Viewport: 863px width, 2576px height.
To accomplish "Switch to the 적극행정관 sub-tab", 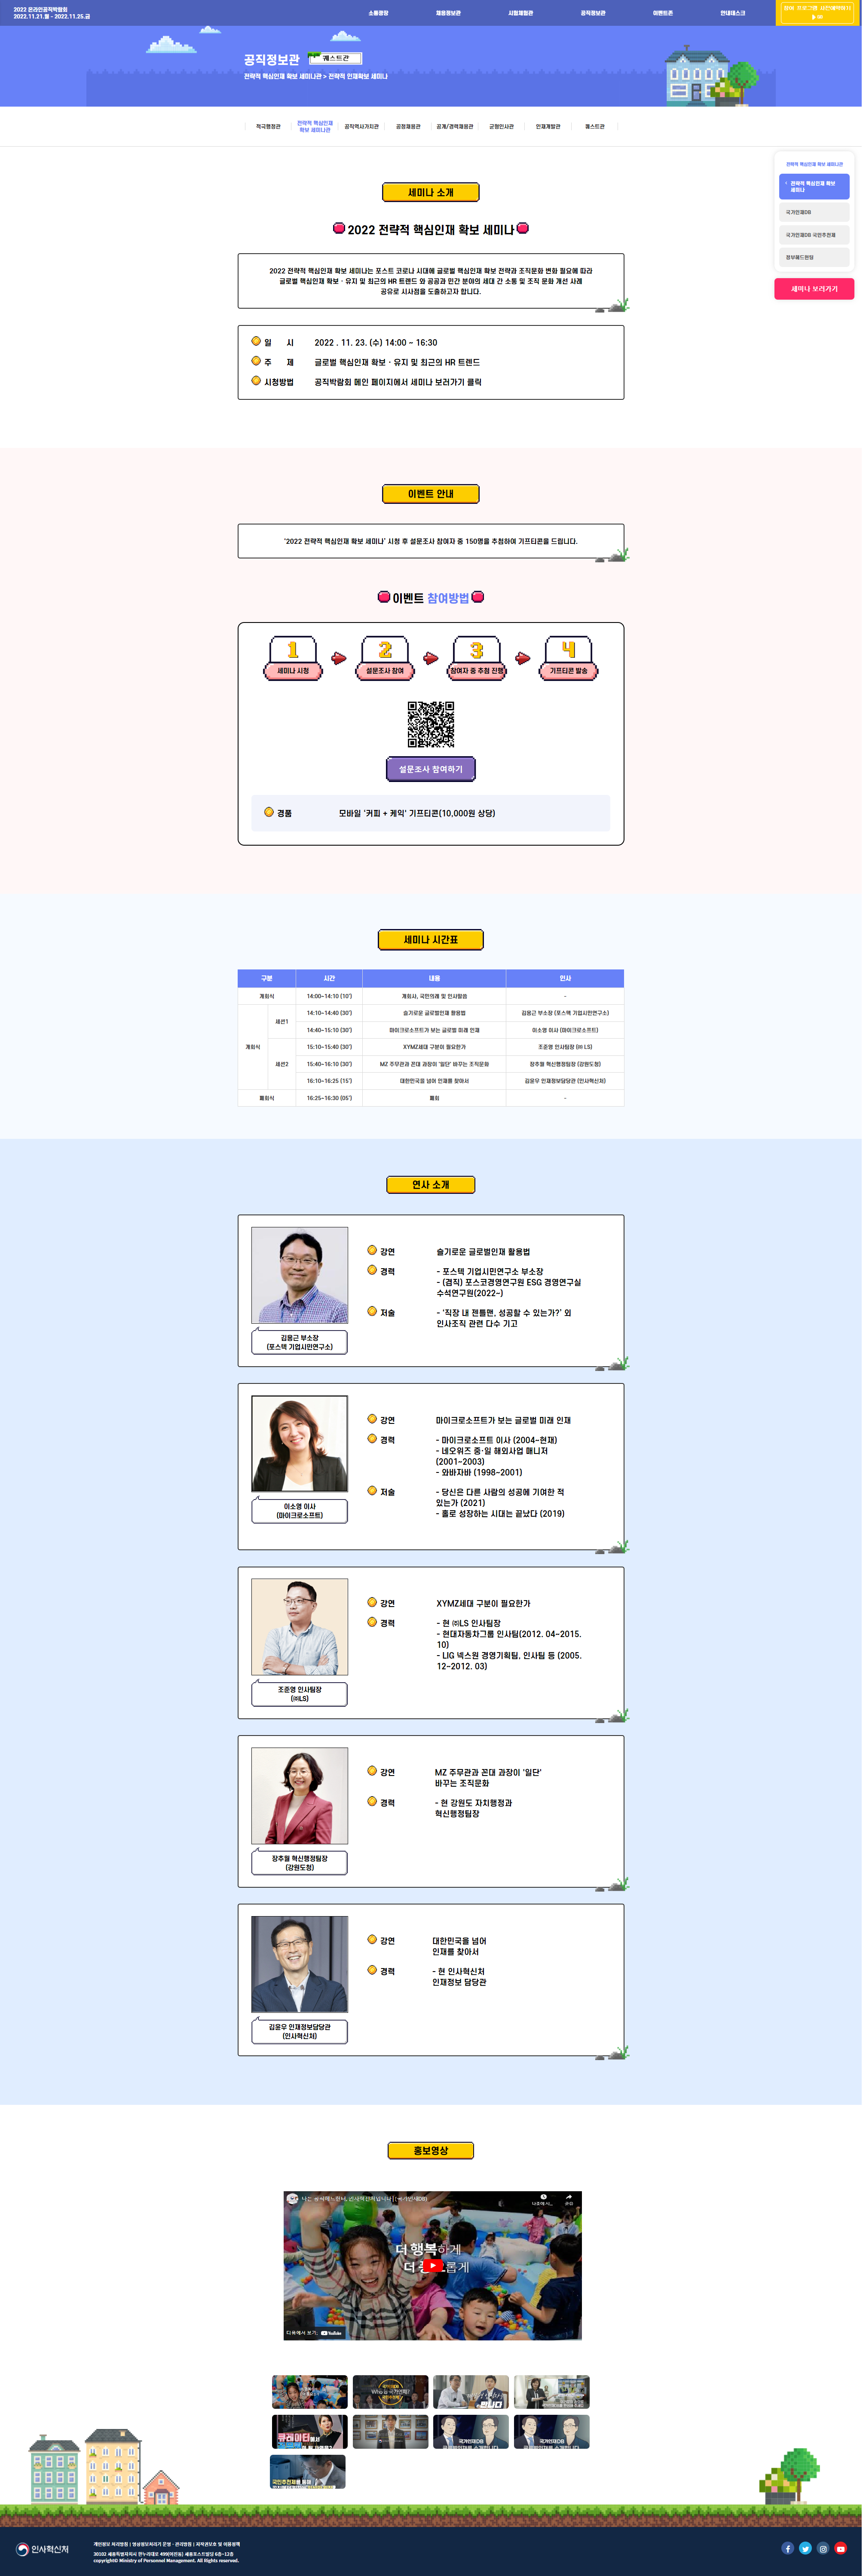I will 268,127.
